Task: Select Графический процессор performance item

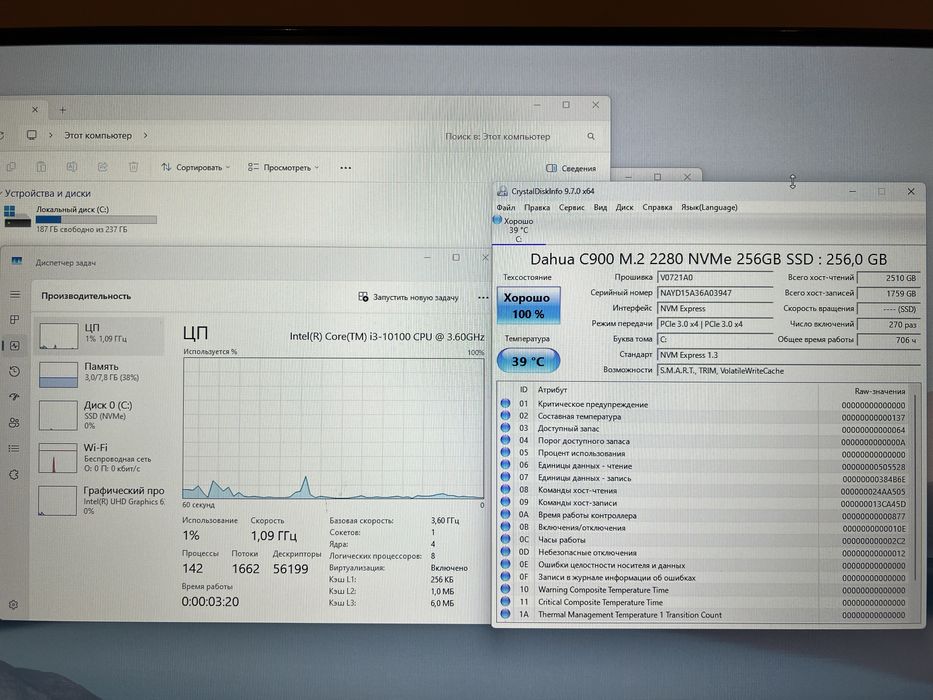Action: tap(99, 499)
